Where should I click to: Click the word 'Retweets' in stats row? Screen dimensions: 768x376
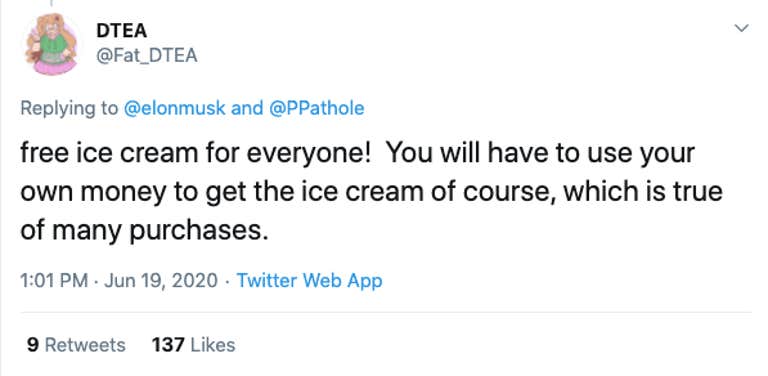click(x=85, y=345)
